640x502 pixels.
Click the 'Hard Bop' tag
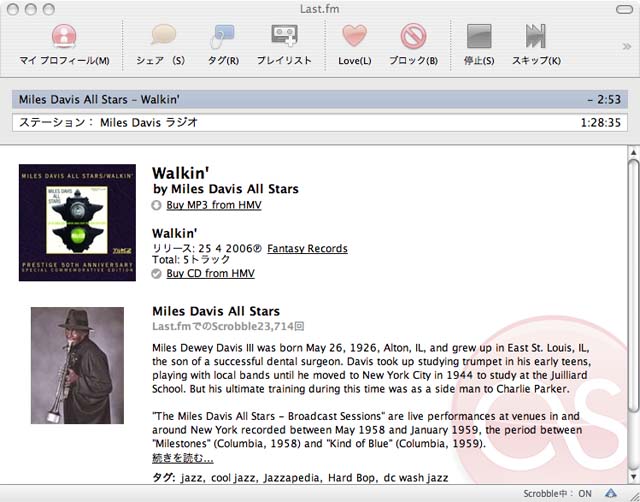coord(351,478)
